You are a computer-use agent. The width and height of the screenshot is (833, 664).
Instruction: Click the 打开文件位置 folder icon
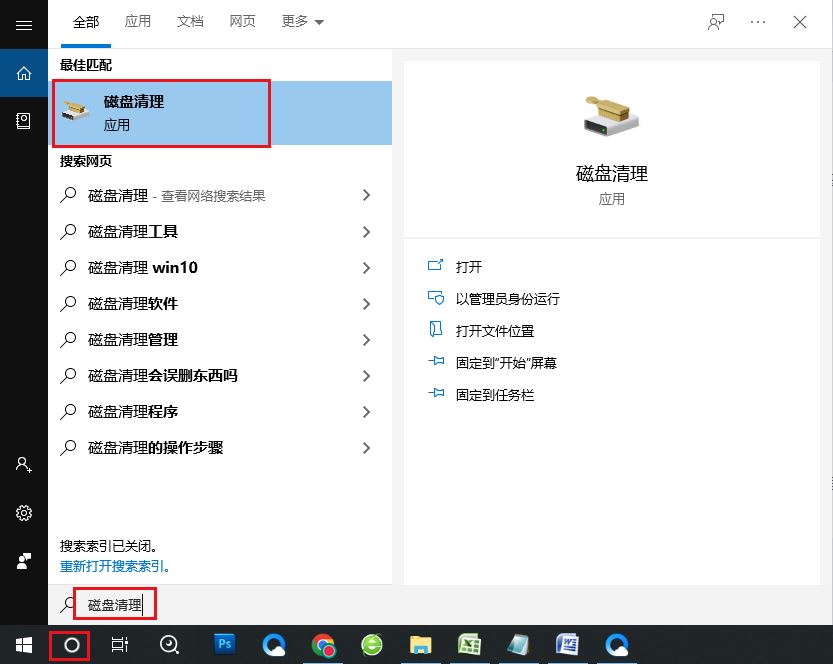pos(436,329)
